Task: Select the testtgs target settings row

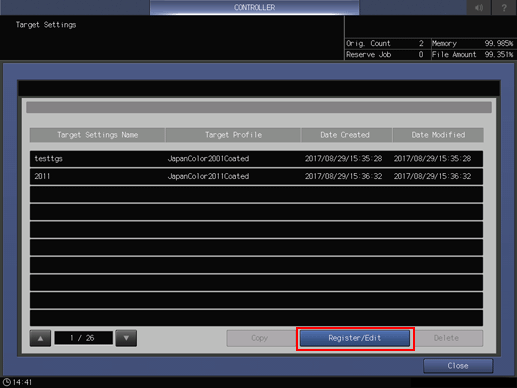Action: [256, 159]
